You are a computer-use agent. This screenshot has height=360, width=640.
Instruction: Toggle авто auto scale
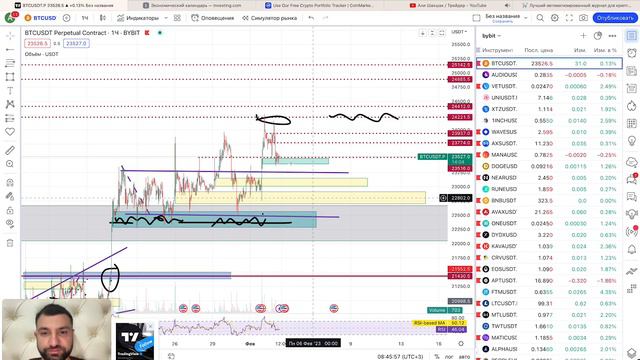coord(464,356)
